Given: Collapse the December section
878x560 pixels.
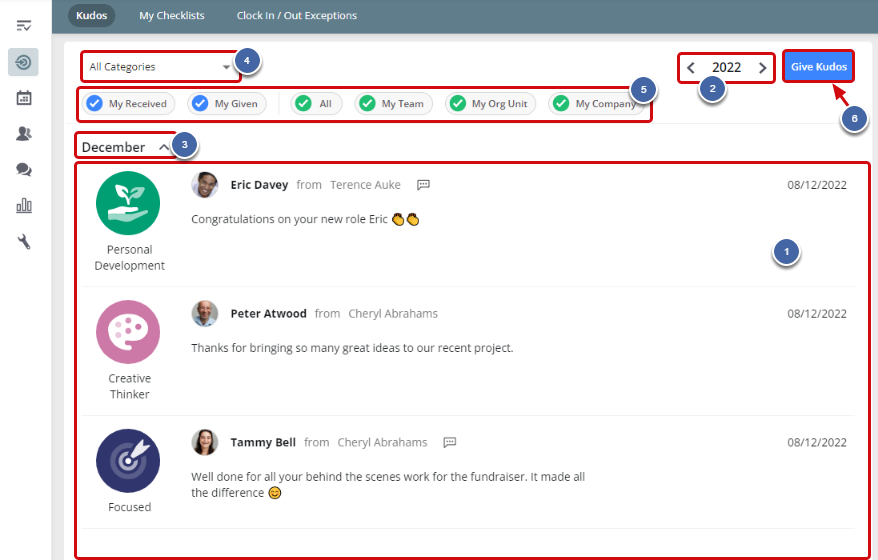Looking at the screenshot, I should (x=164, y=147).
